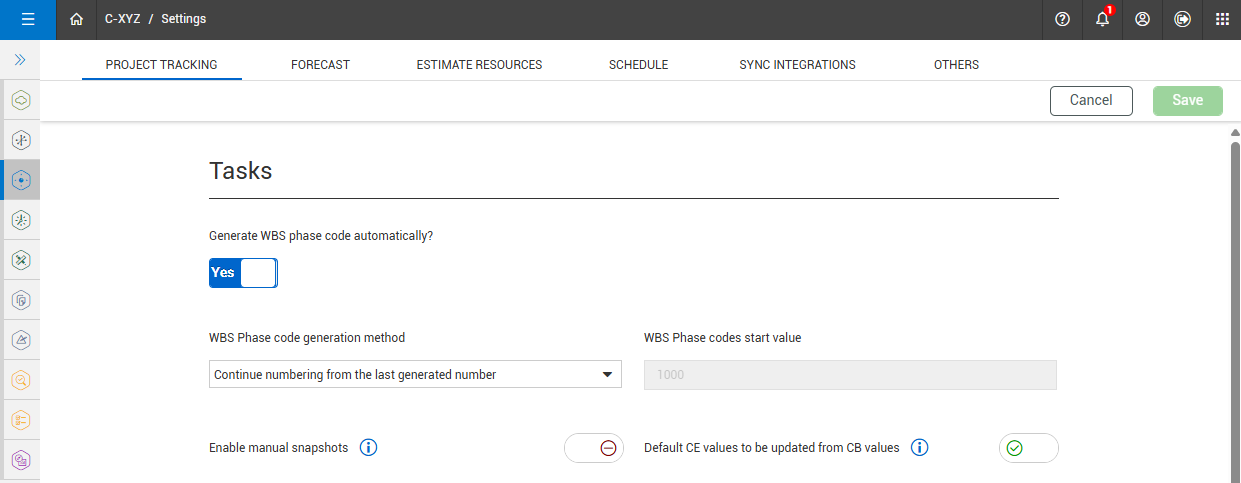Open the apps grid launcher

[1222, 19]
